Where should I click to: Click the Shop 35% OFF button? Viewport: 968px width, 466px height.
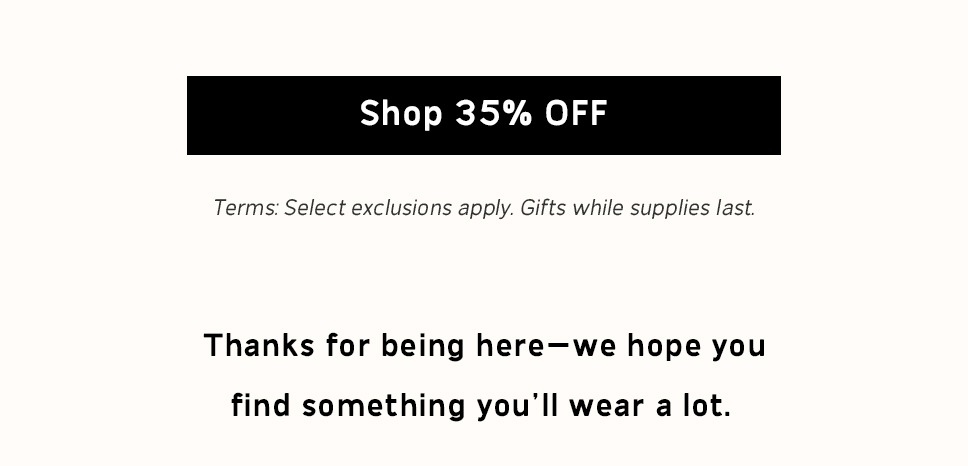pos(483,115)
